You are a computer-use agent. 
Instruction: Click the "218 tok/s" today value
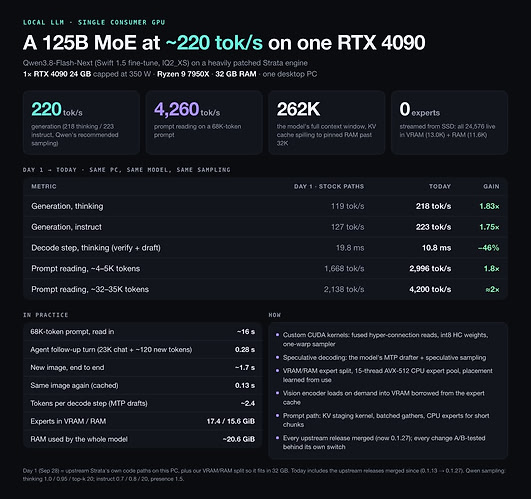433,206
